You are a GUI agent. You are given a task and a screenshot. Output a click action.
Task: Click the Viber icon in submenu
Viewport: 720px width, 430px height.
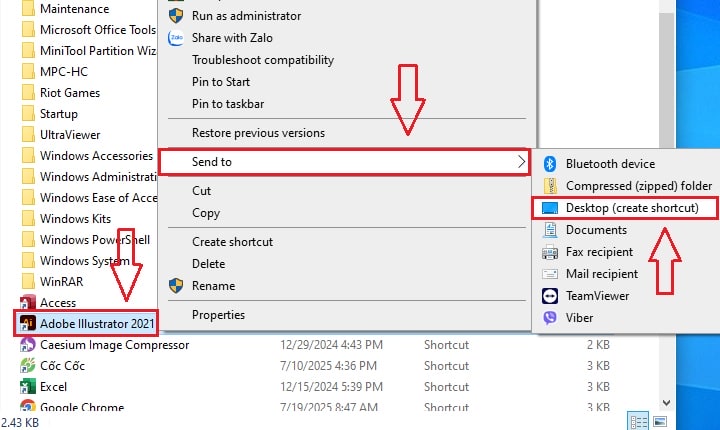pyautogui.click(x=550, y=318)
